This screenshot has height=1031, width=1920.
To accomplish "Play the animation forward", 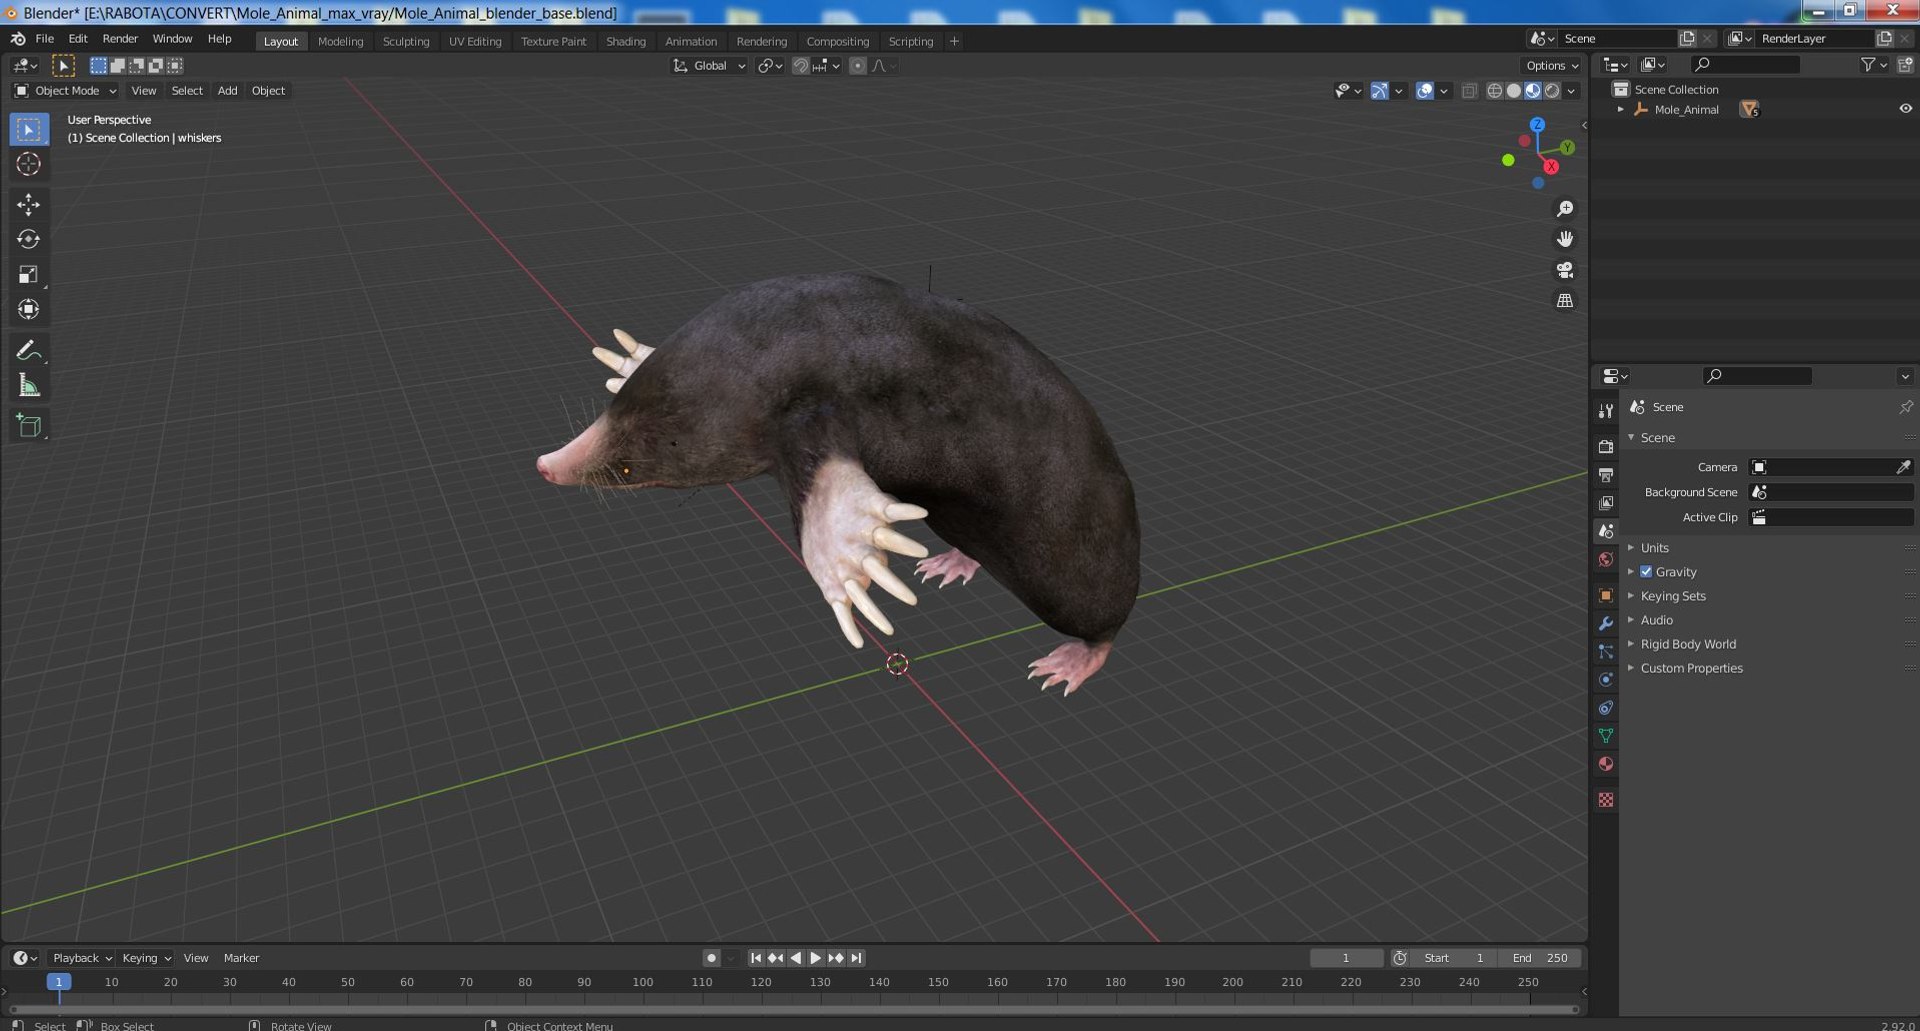I will tap(816, 958).
